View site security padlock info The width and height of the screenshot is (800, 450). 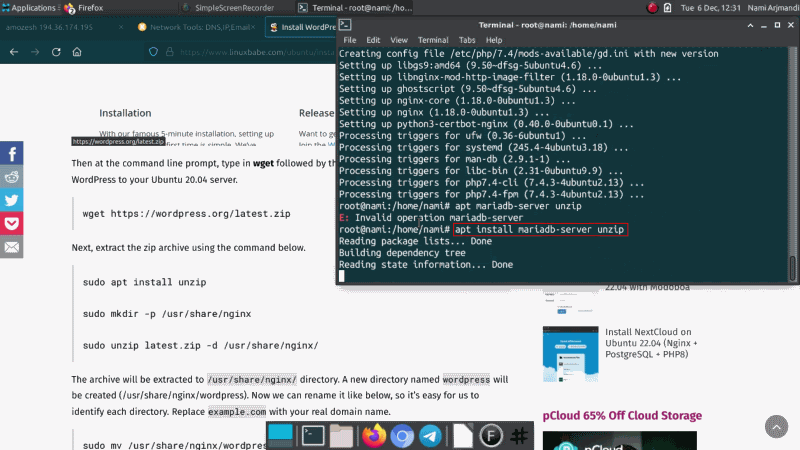tap(169, 52)
